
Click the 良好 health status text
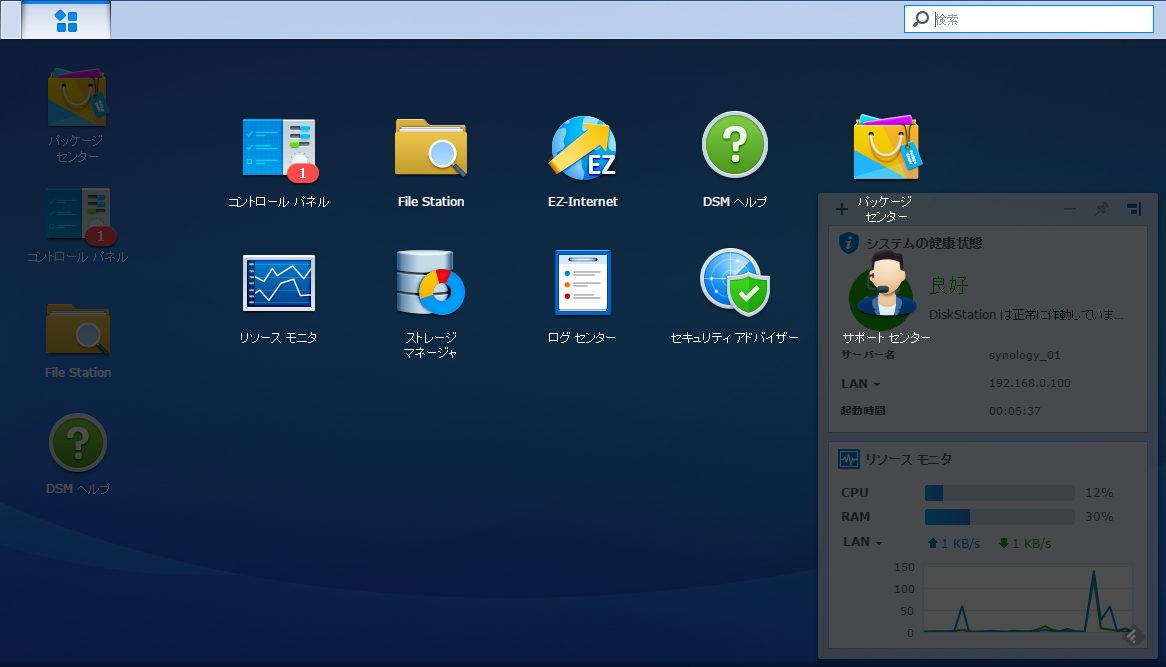949,285
